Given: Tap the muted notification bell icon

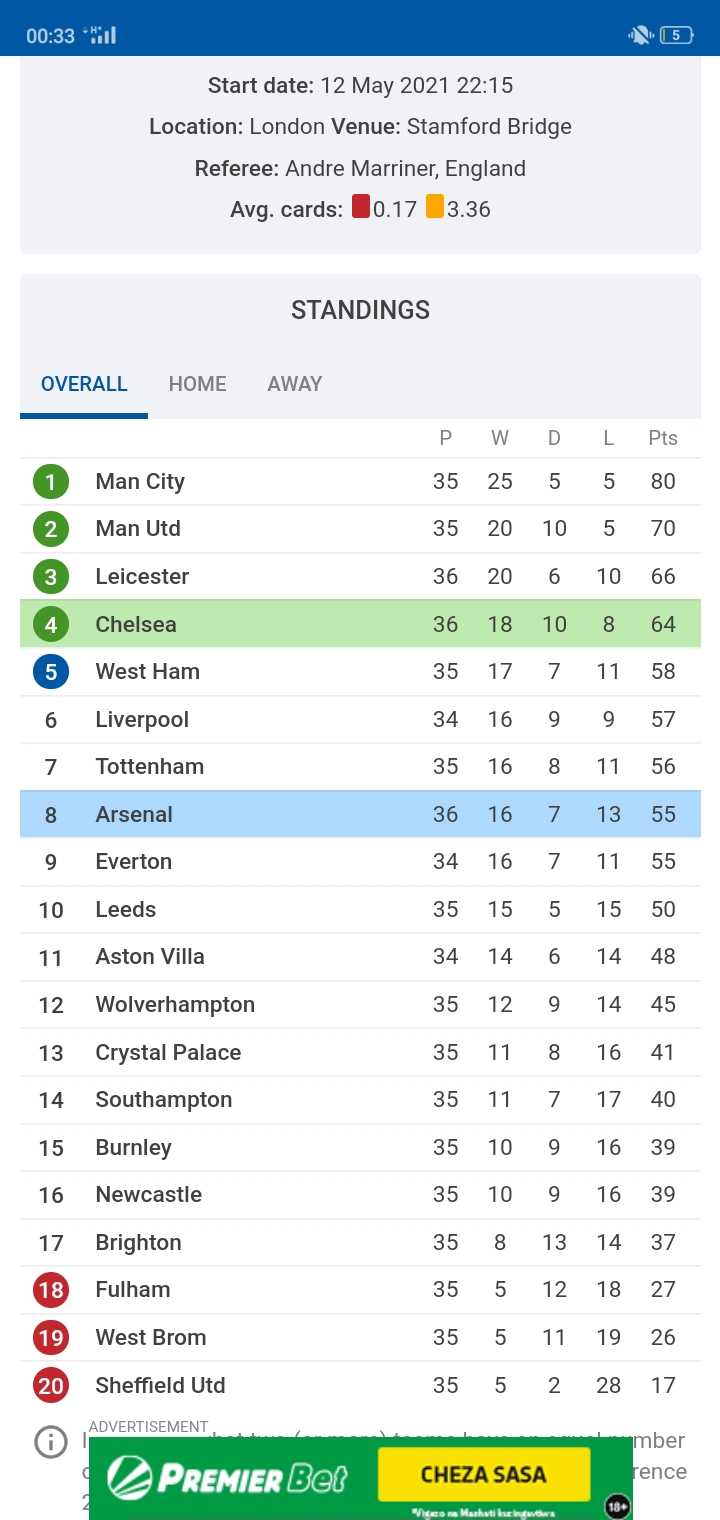Looking at the screenshot, I should (x=640, y=35).
